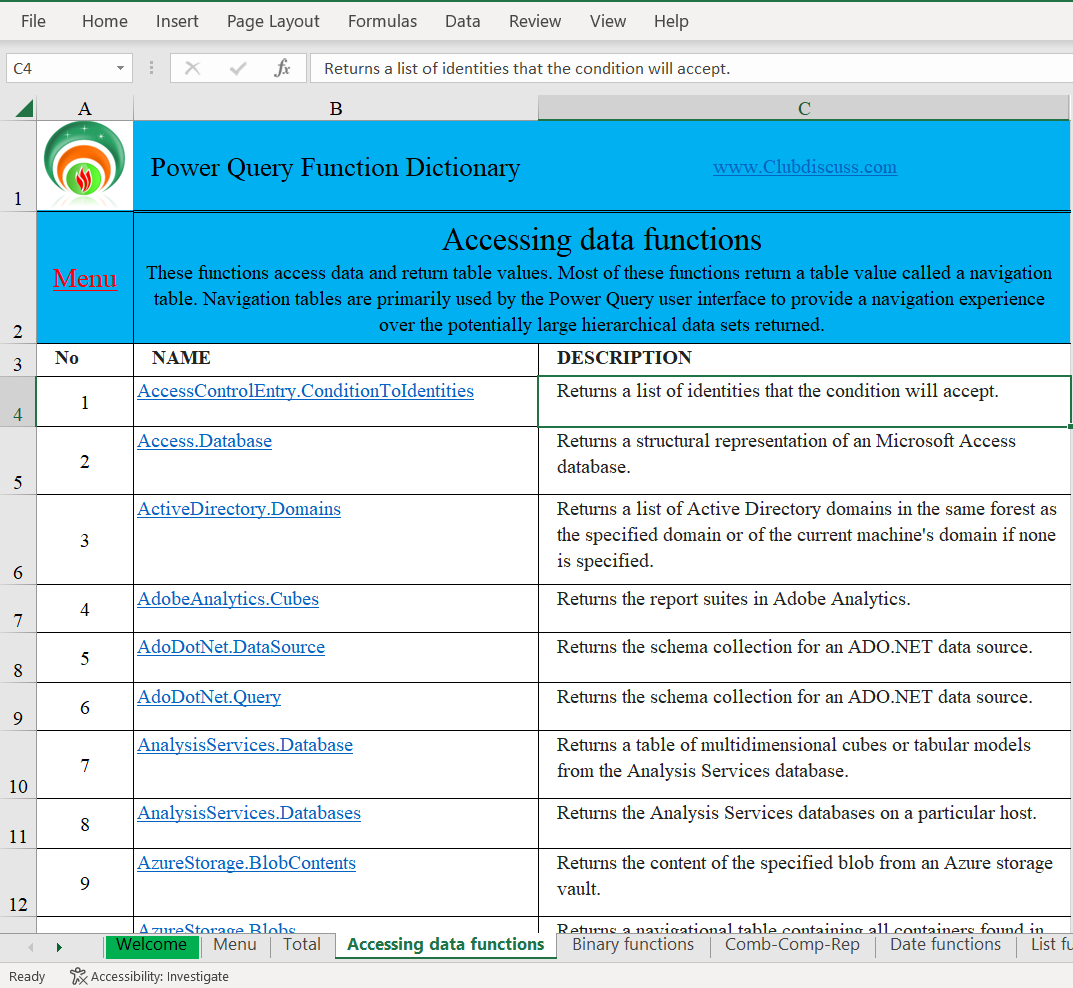
Task: Click the Clubdiscuss logo image
Action: 84,164
